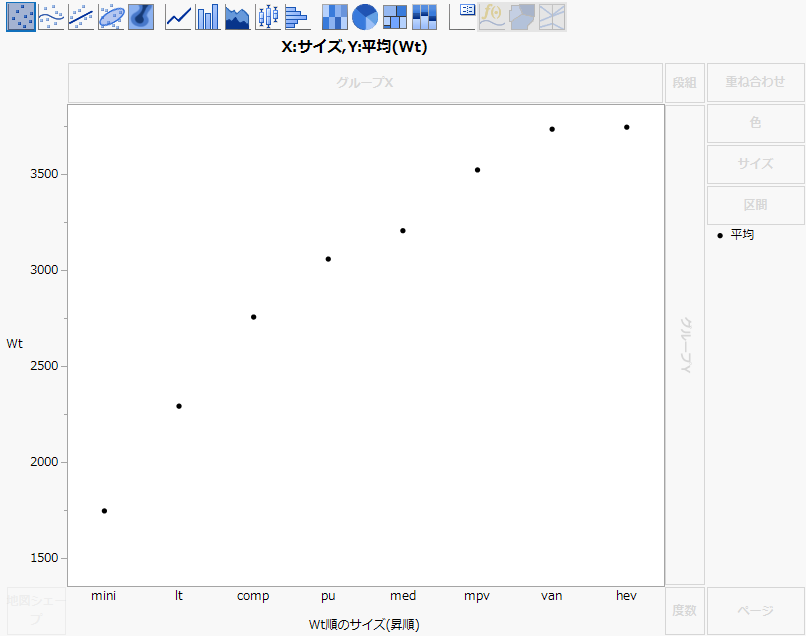Click the pu axis category label

coord(328,596)
